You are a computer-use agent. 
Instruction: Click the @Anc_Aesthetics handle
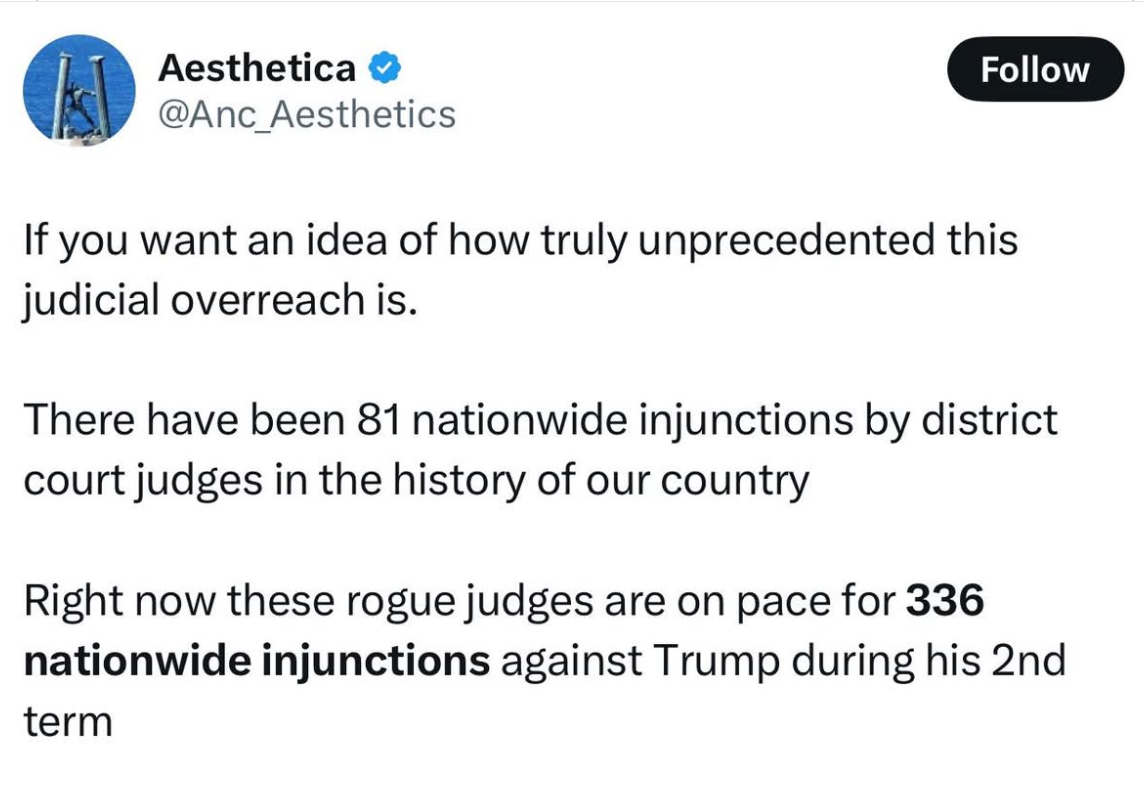tap(306, 115)
